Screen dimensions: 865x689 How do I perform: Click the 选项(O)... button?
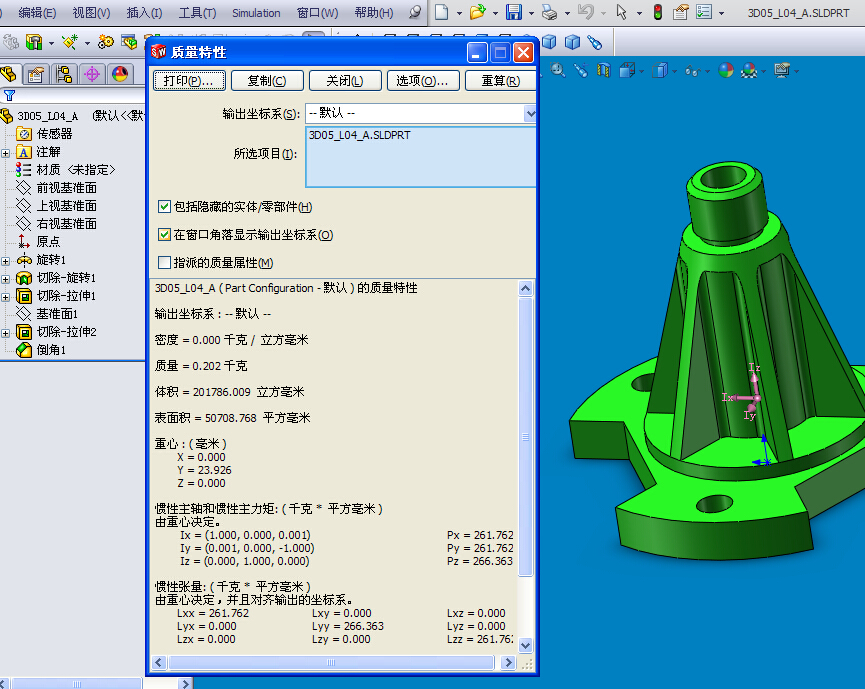pyautogui.click(x=421, y=81)
